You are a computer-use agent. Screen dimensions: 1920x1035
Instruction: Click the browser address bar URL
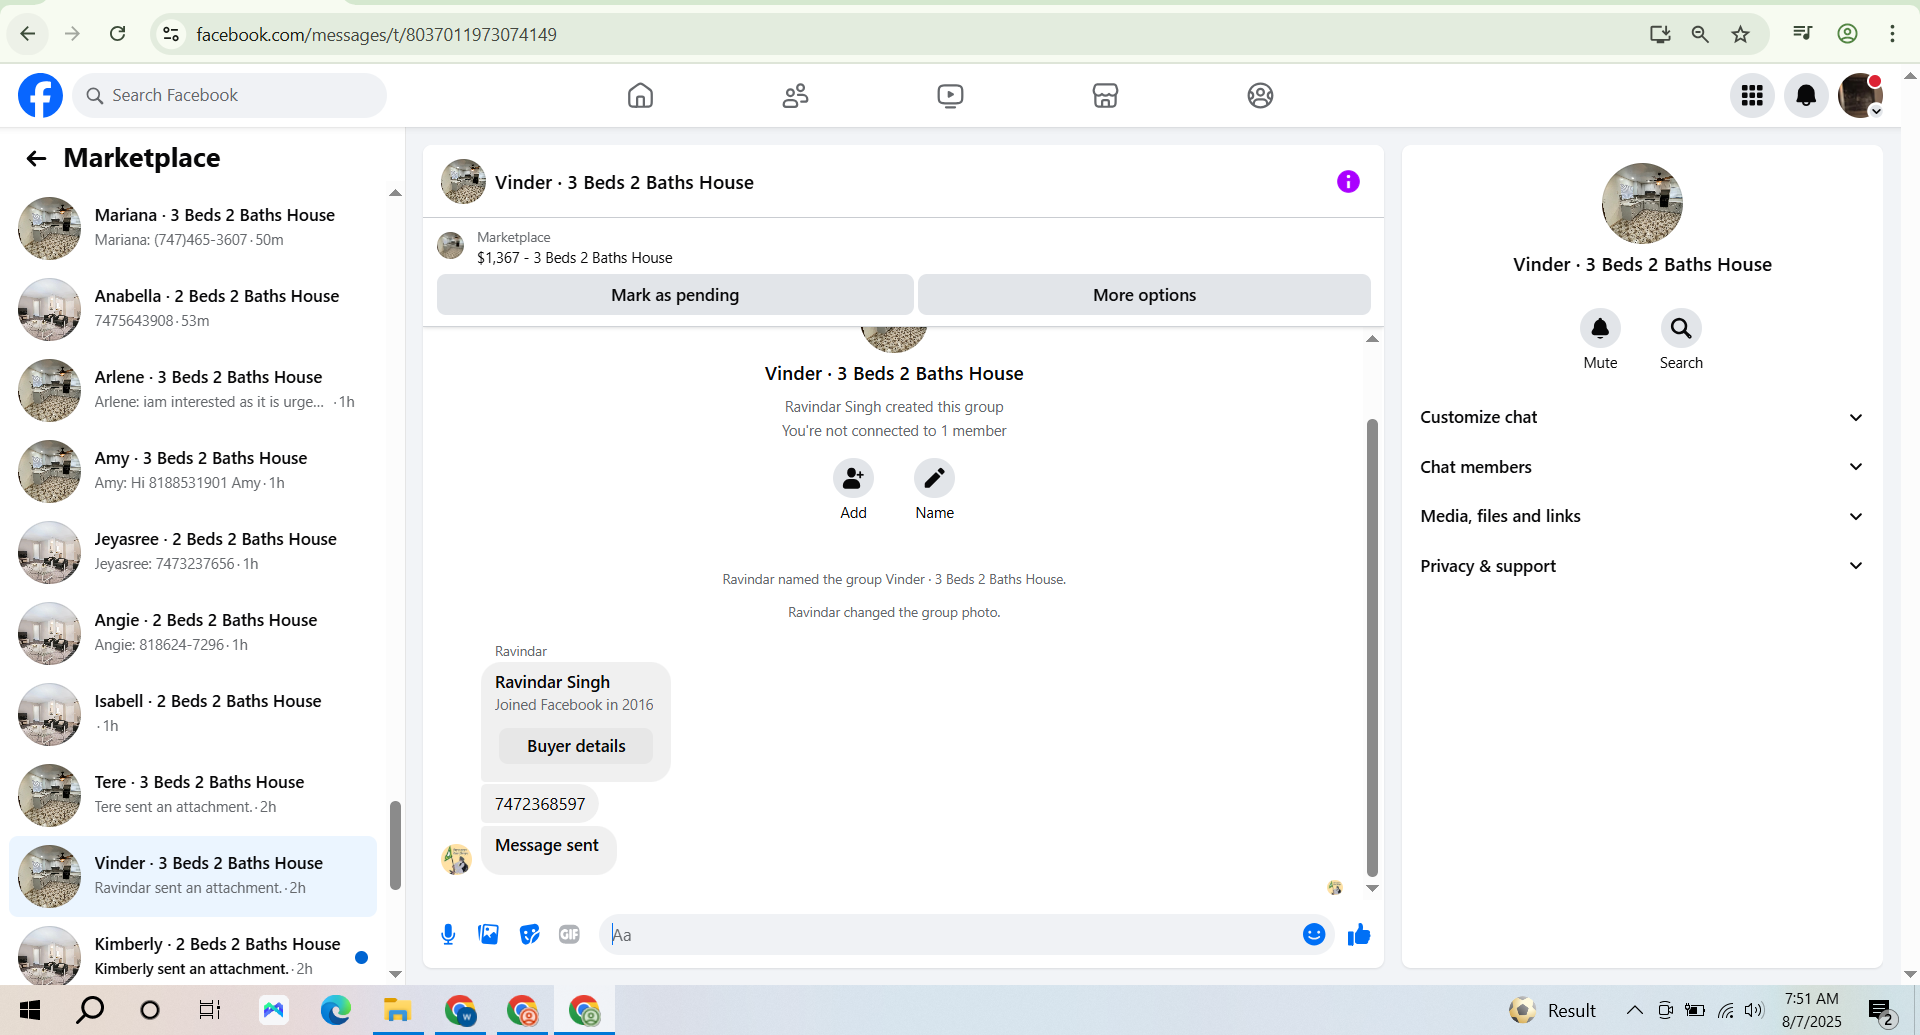coord(376,34)
